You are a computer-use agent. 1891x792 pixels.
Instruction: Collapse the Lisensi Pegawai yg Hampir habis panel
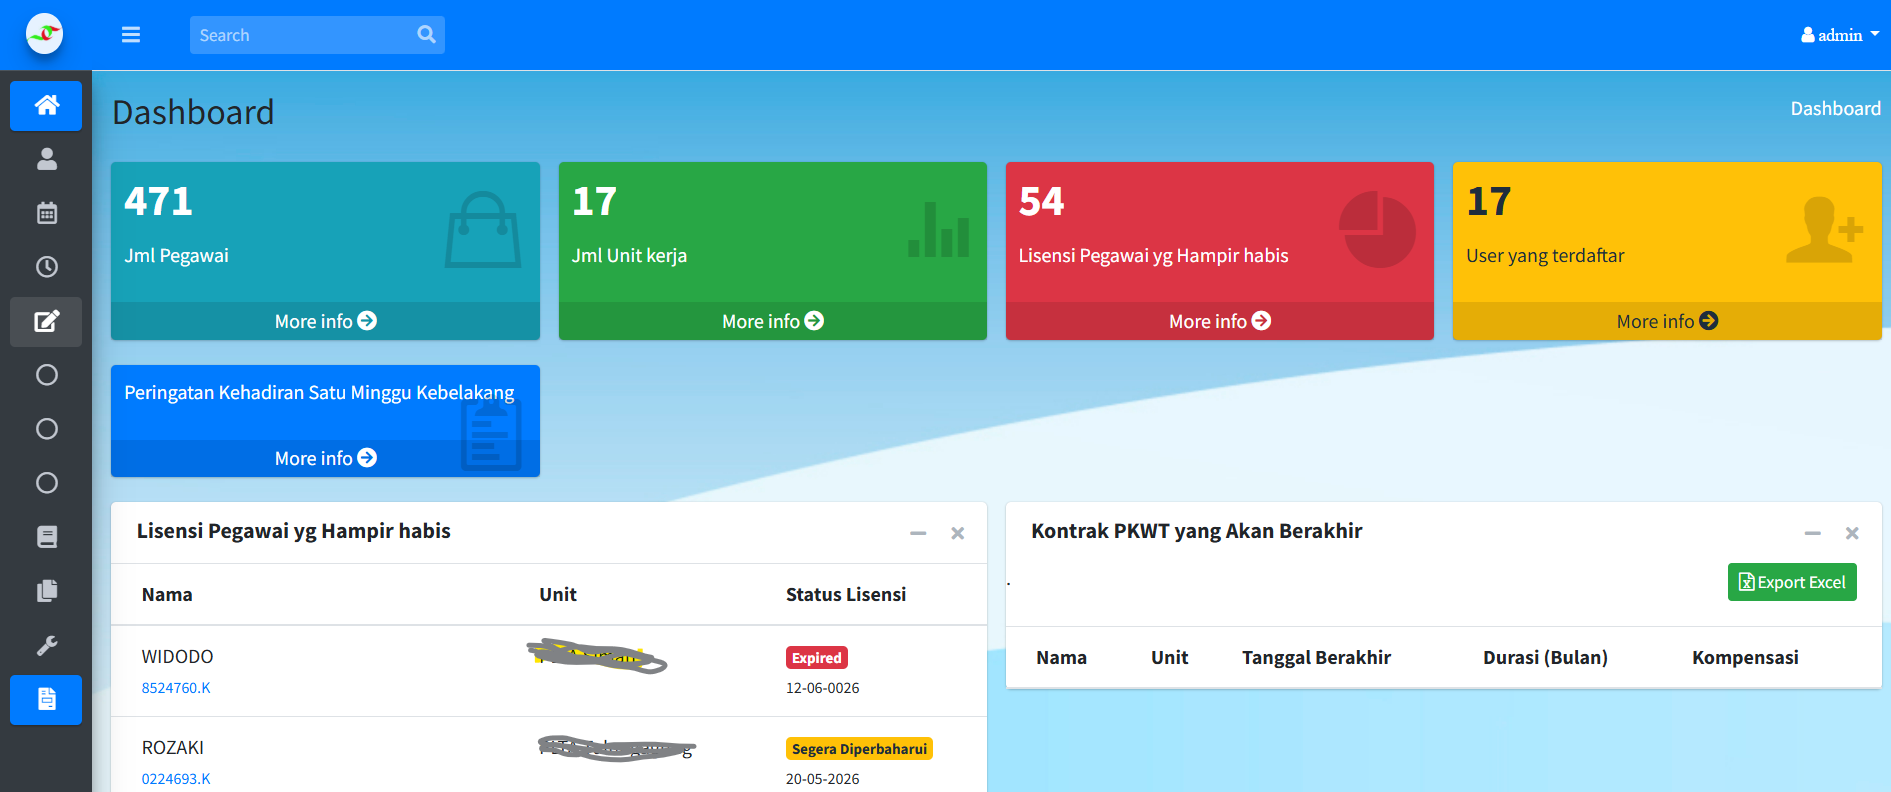[x=918, y=533]
